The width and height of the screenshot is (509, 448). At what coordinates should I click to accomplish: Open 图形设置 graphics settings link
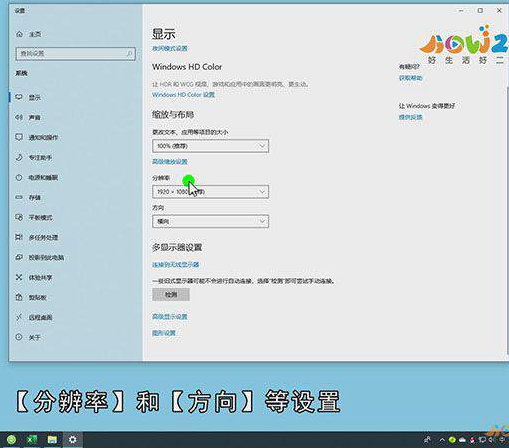pos(164,333)
